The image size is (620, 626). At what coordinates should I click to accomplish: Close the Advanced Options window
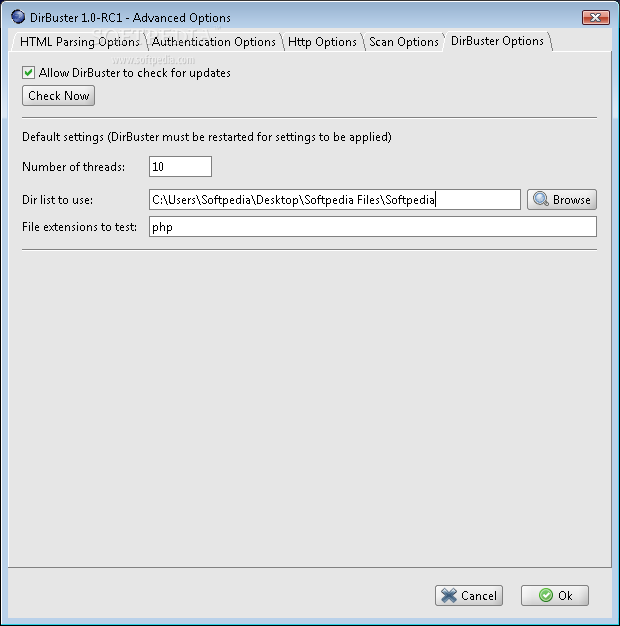[595, 18]
